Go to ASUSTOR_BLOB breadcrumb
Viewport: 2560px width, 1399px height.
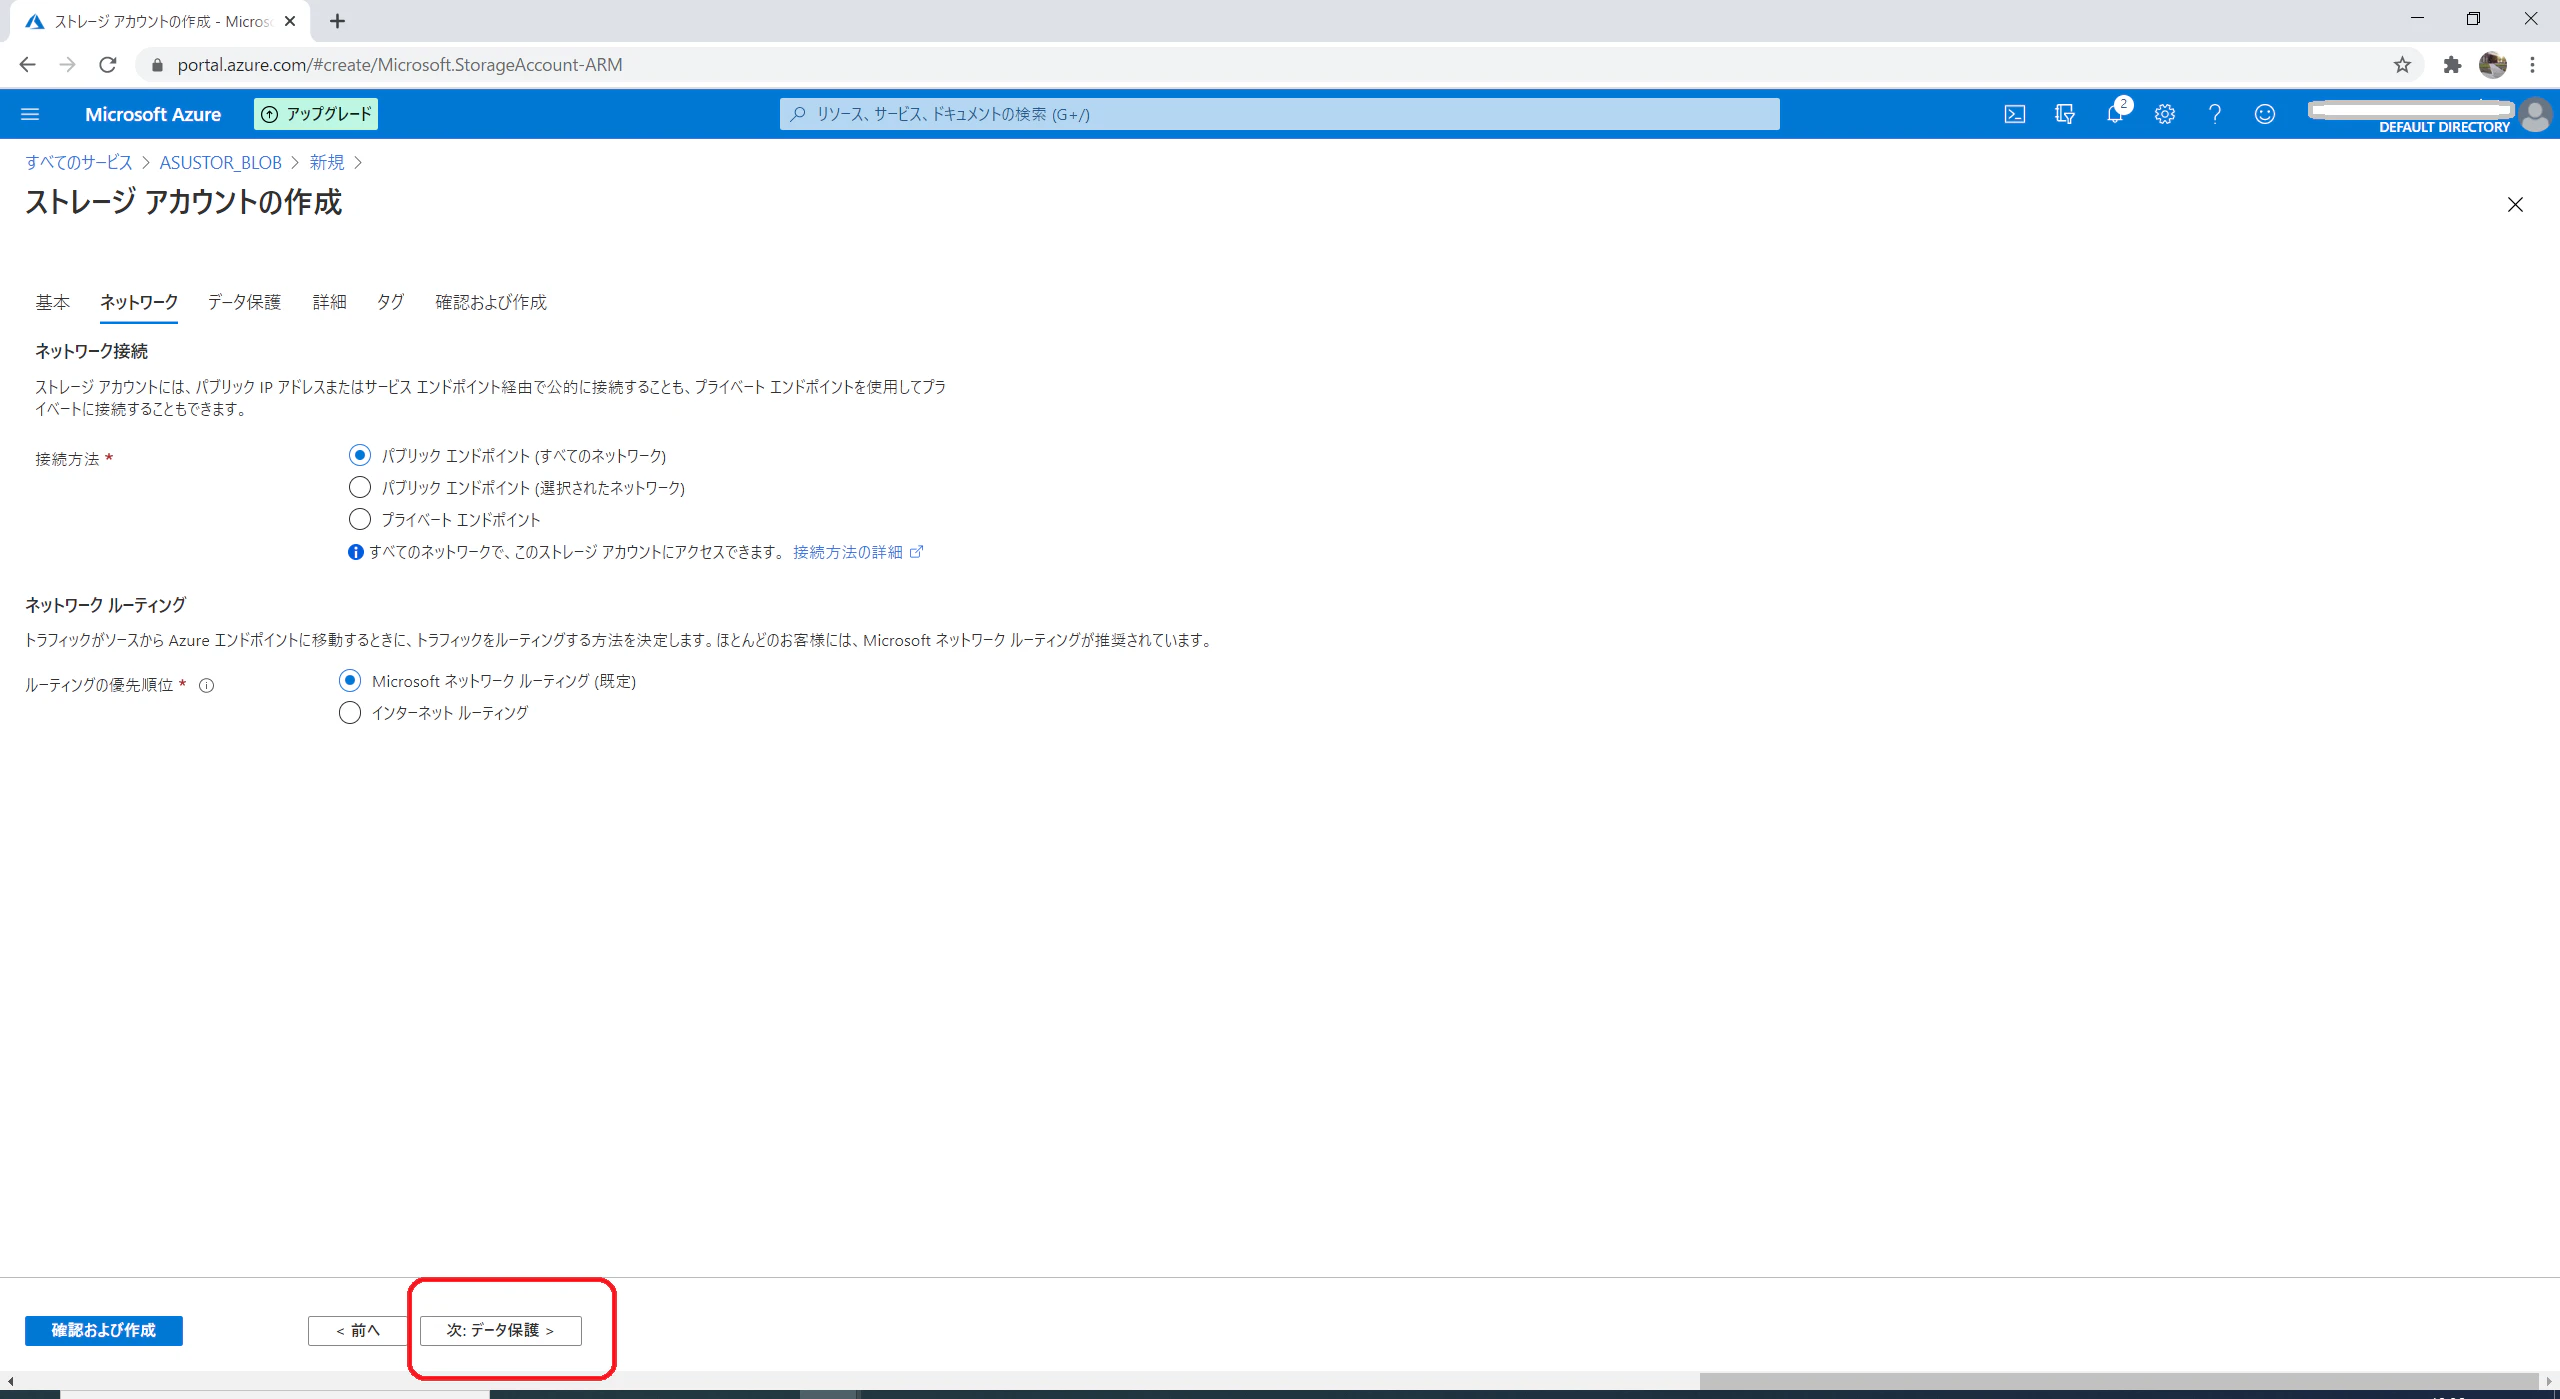pyautogui.click(x=221, y=163)
